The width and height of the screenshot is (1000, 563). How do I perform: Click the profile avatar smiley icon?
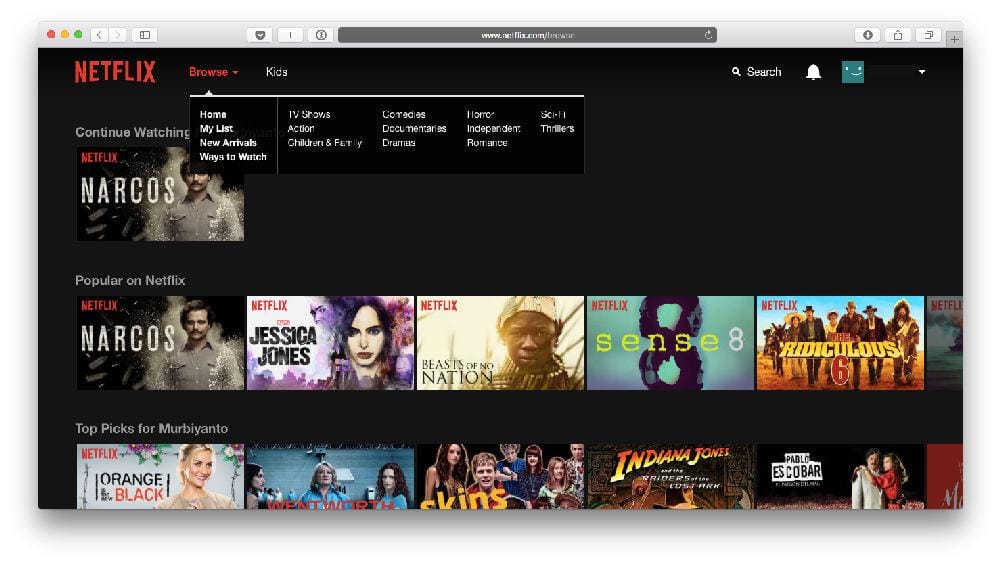point(852,72)
